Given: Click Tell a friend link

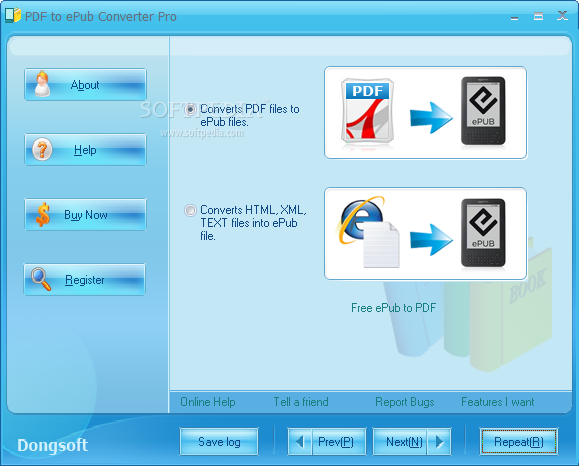Looking at the screenshot, I should 301,402.
